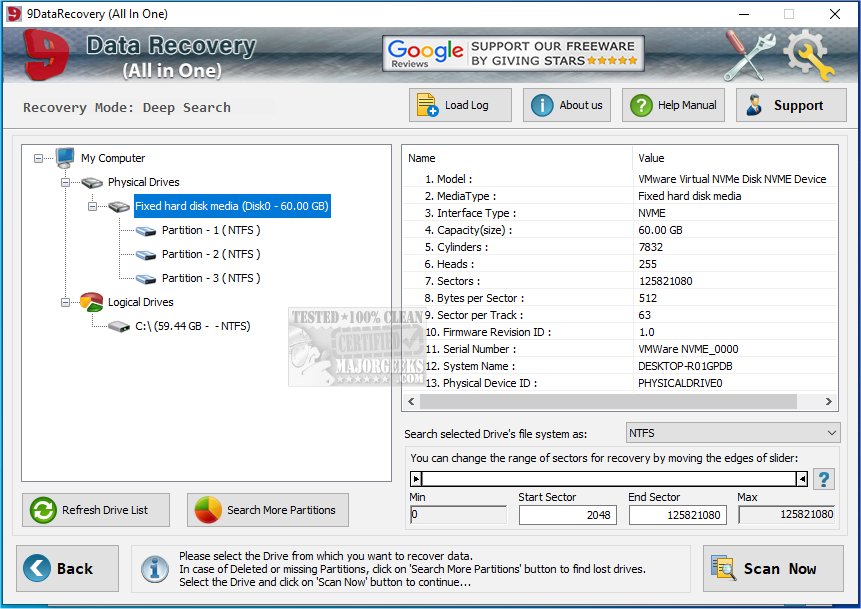This screenshot has width=861, height=609.
Task: Click the properties list right scroll arrow
Action: pos(829,401)
